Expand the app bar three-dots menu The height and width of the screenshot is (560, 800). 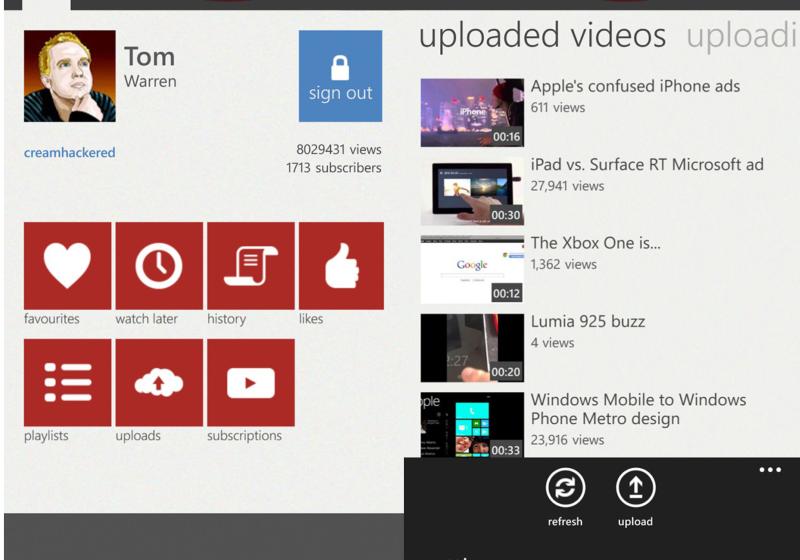769,470
